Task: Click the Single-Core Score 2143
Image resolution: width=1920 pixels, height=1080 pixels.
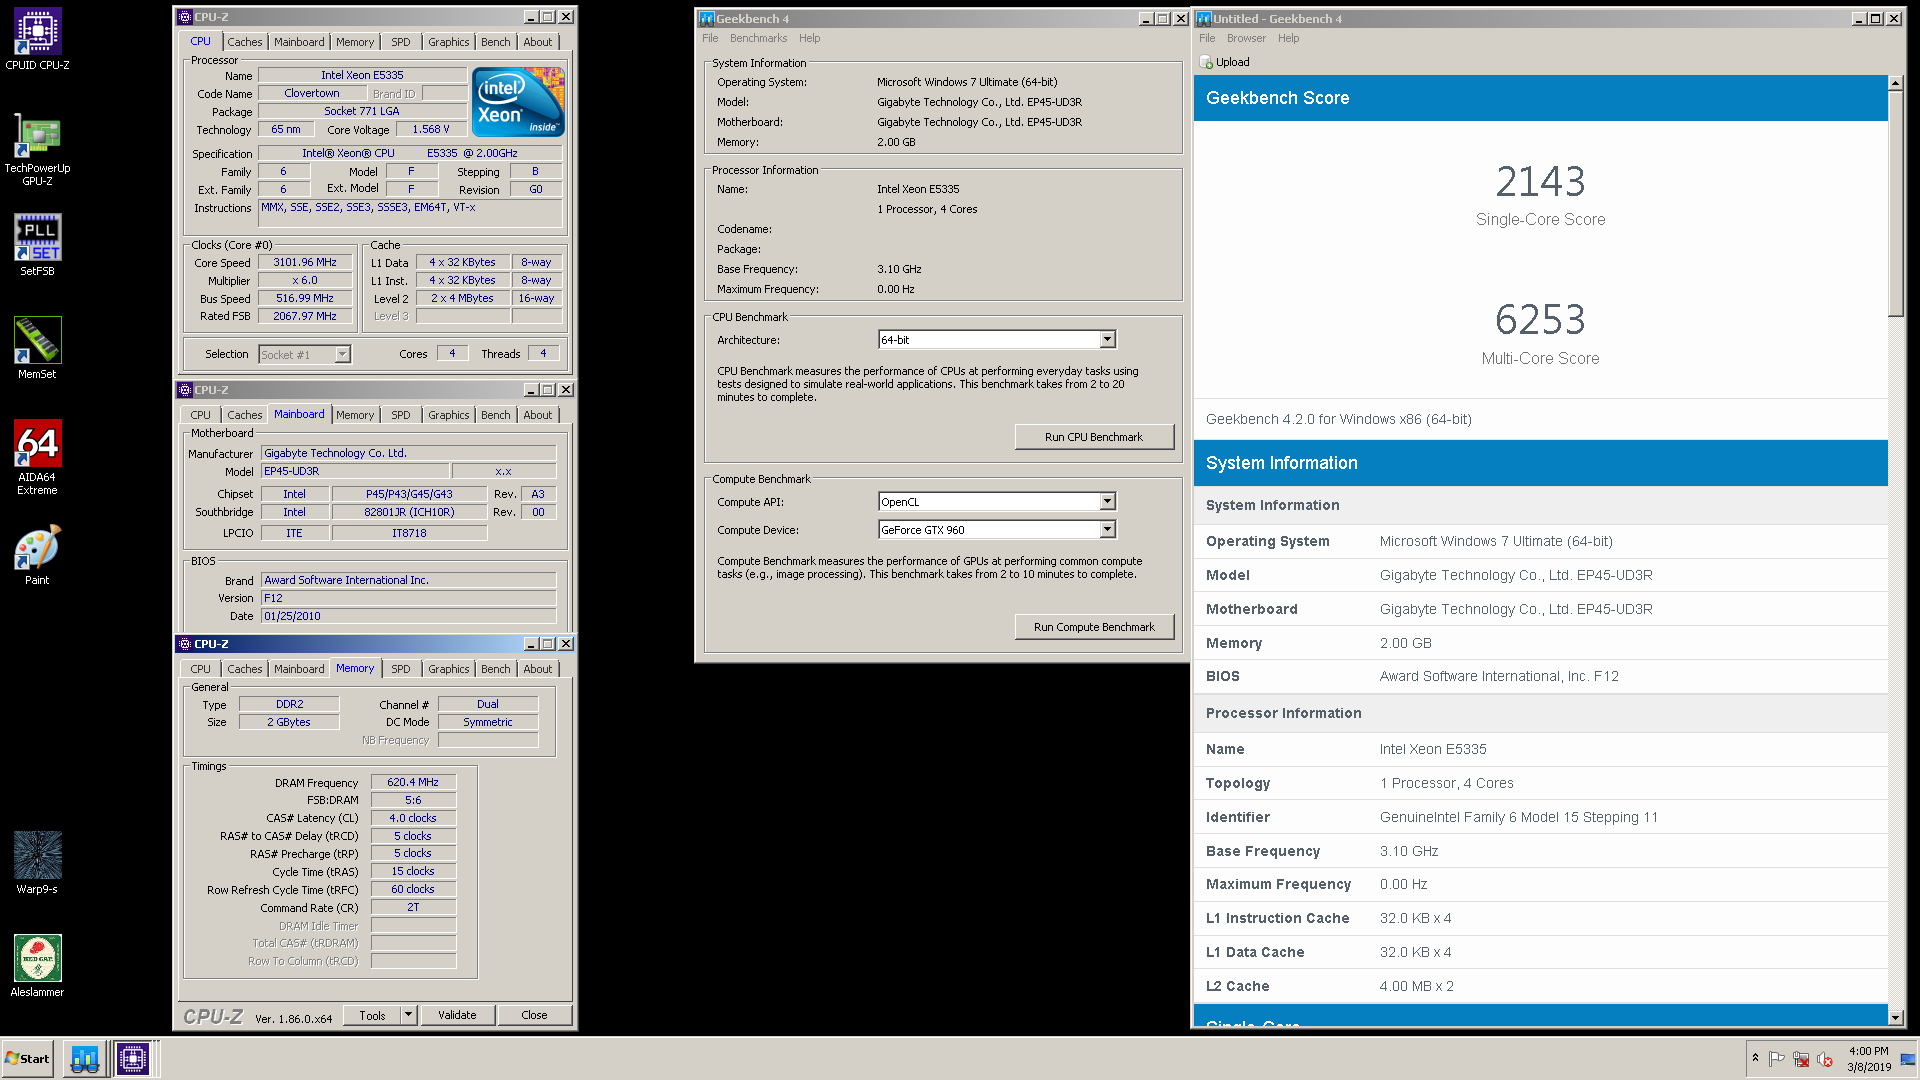Action: click(1540, 181)
